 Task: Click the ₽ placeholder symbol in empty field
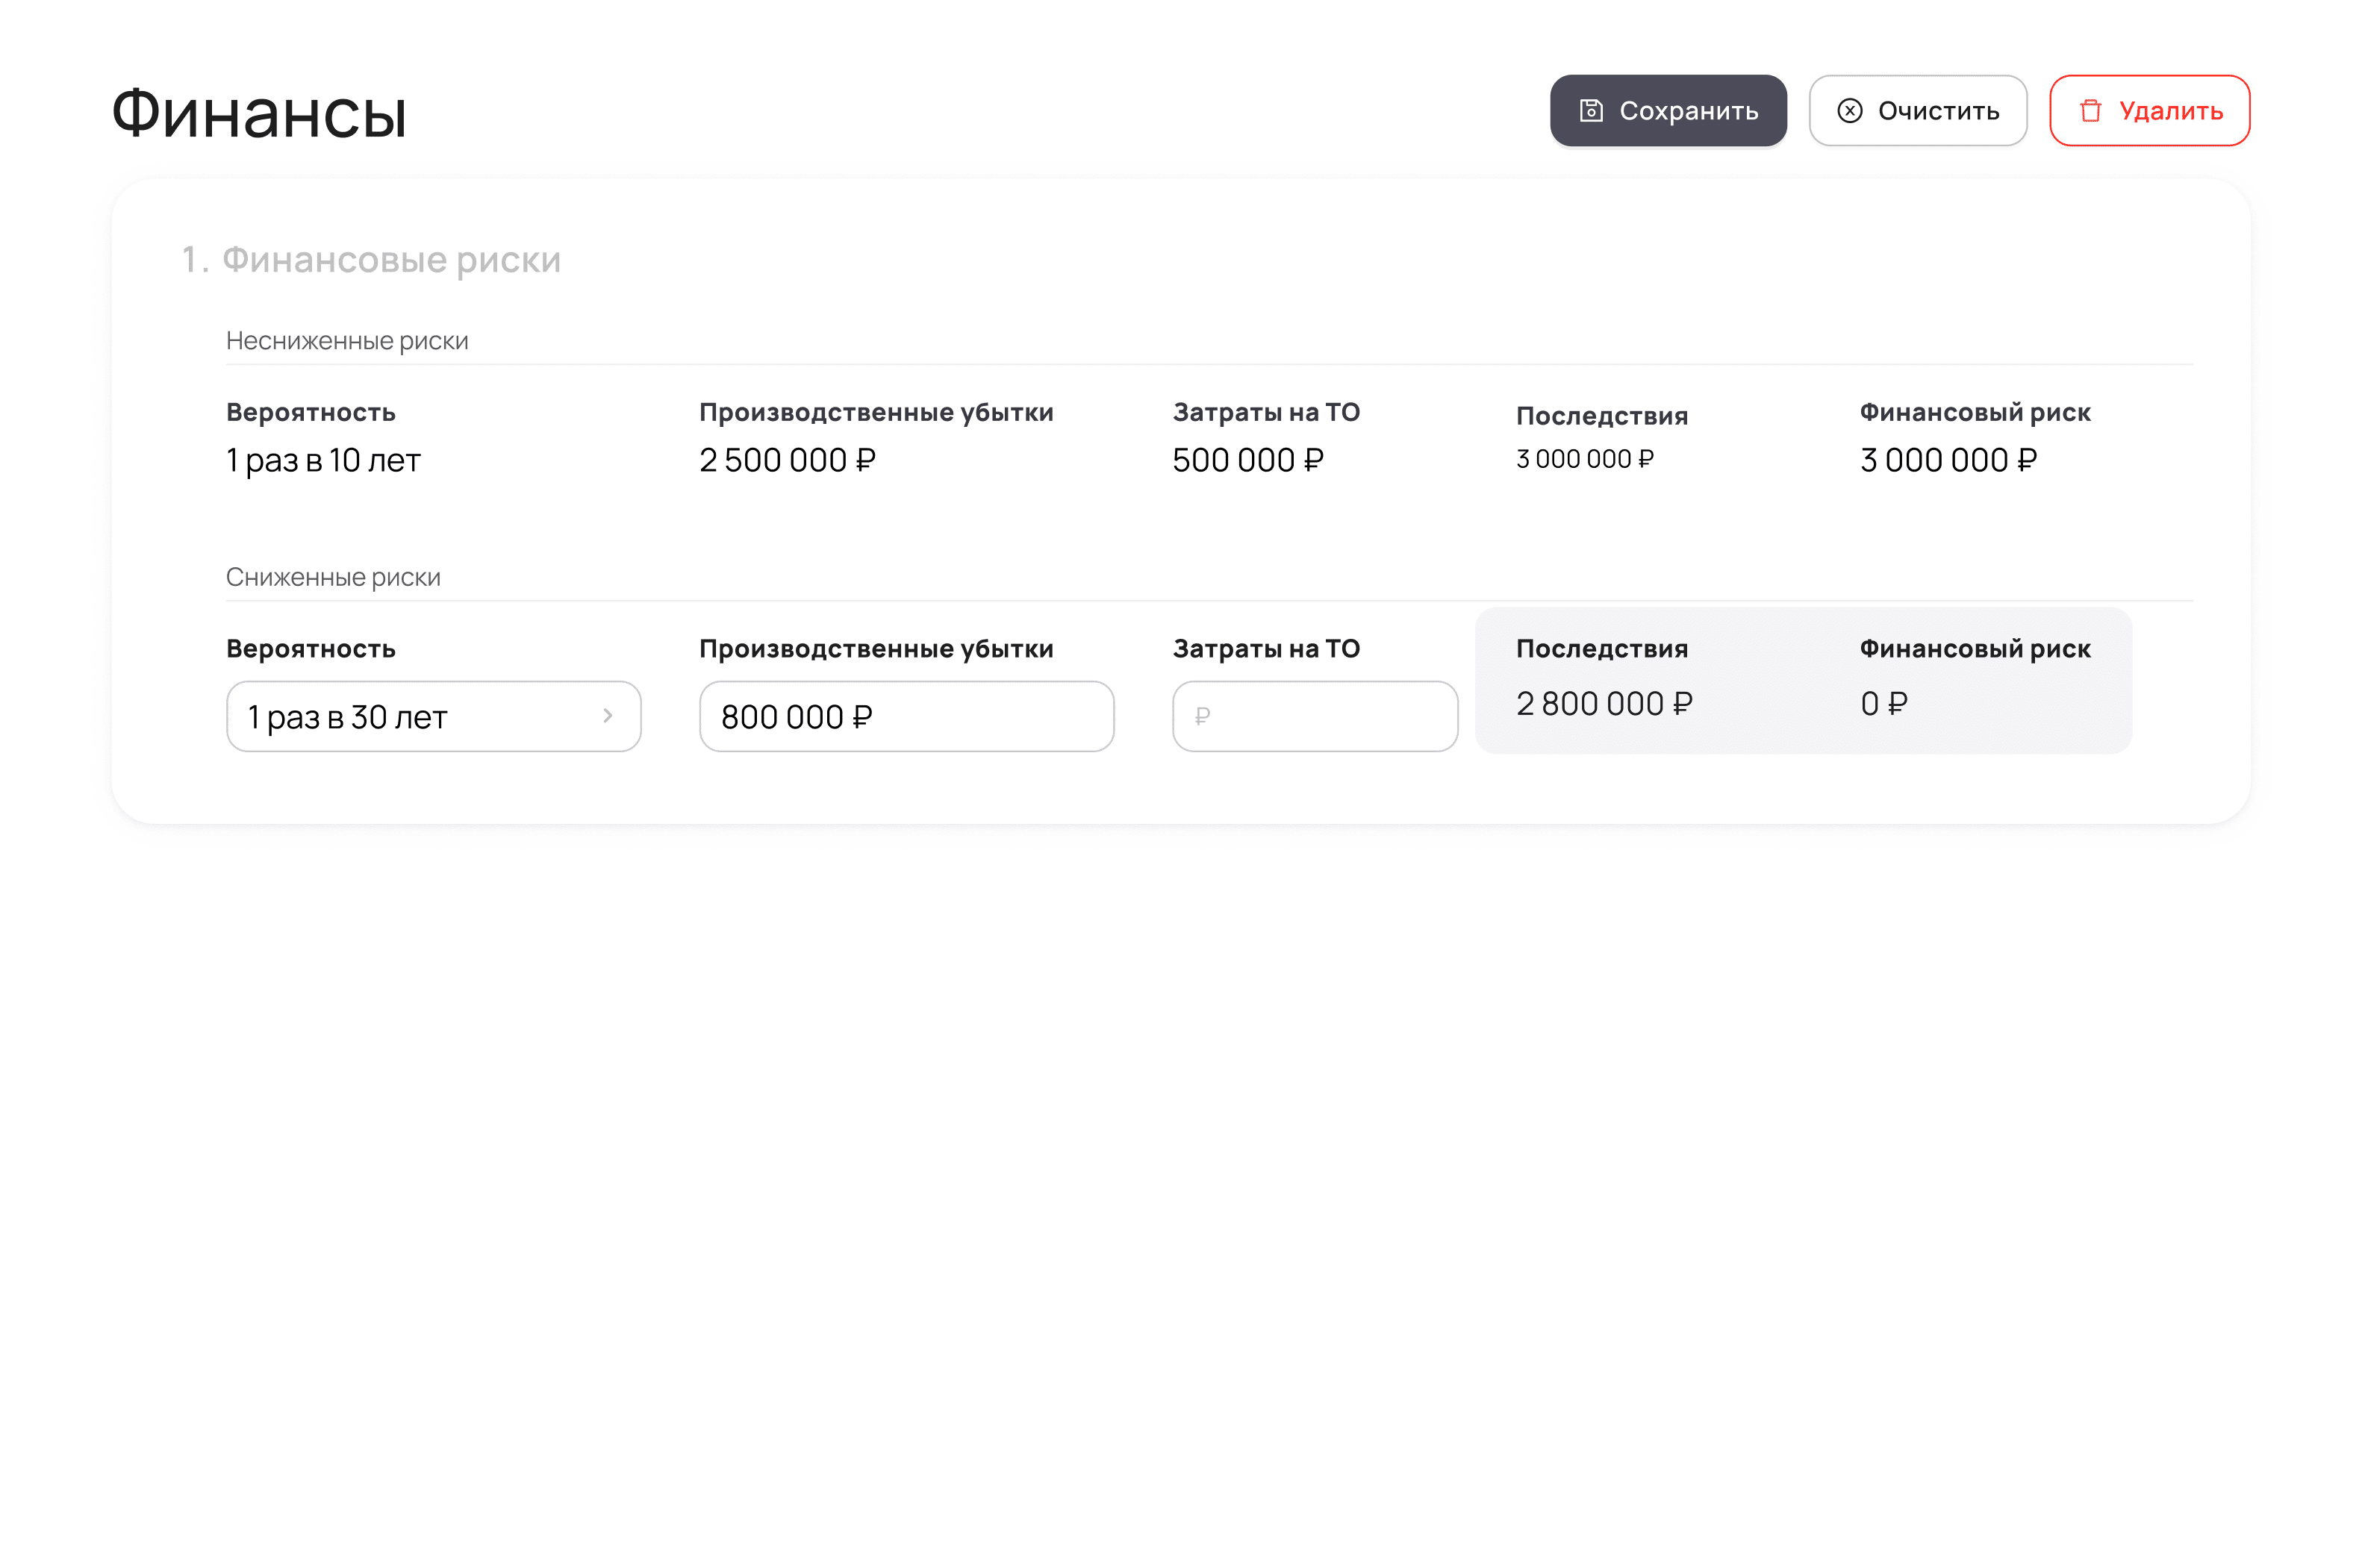(1203, 717)
